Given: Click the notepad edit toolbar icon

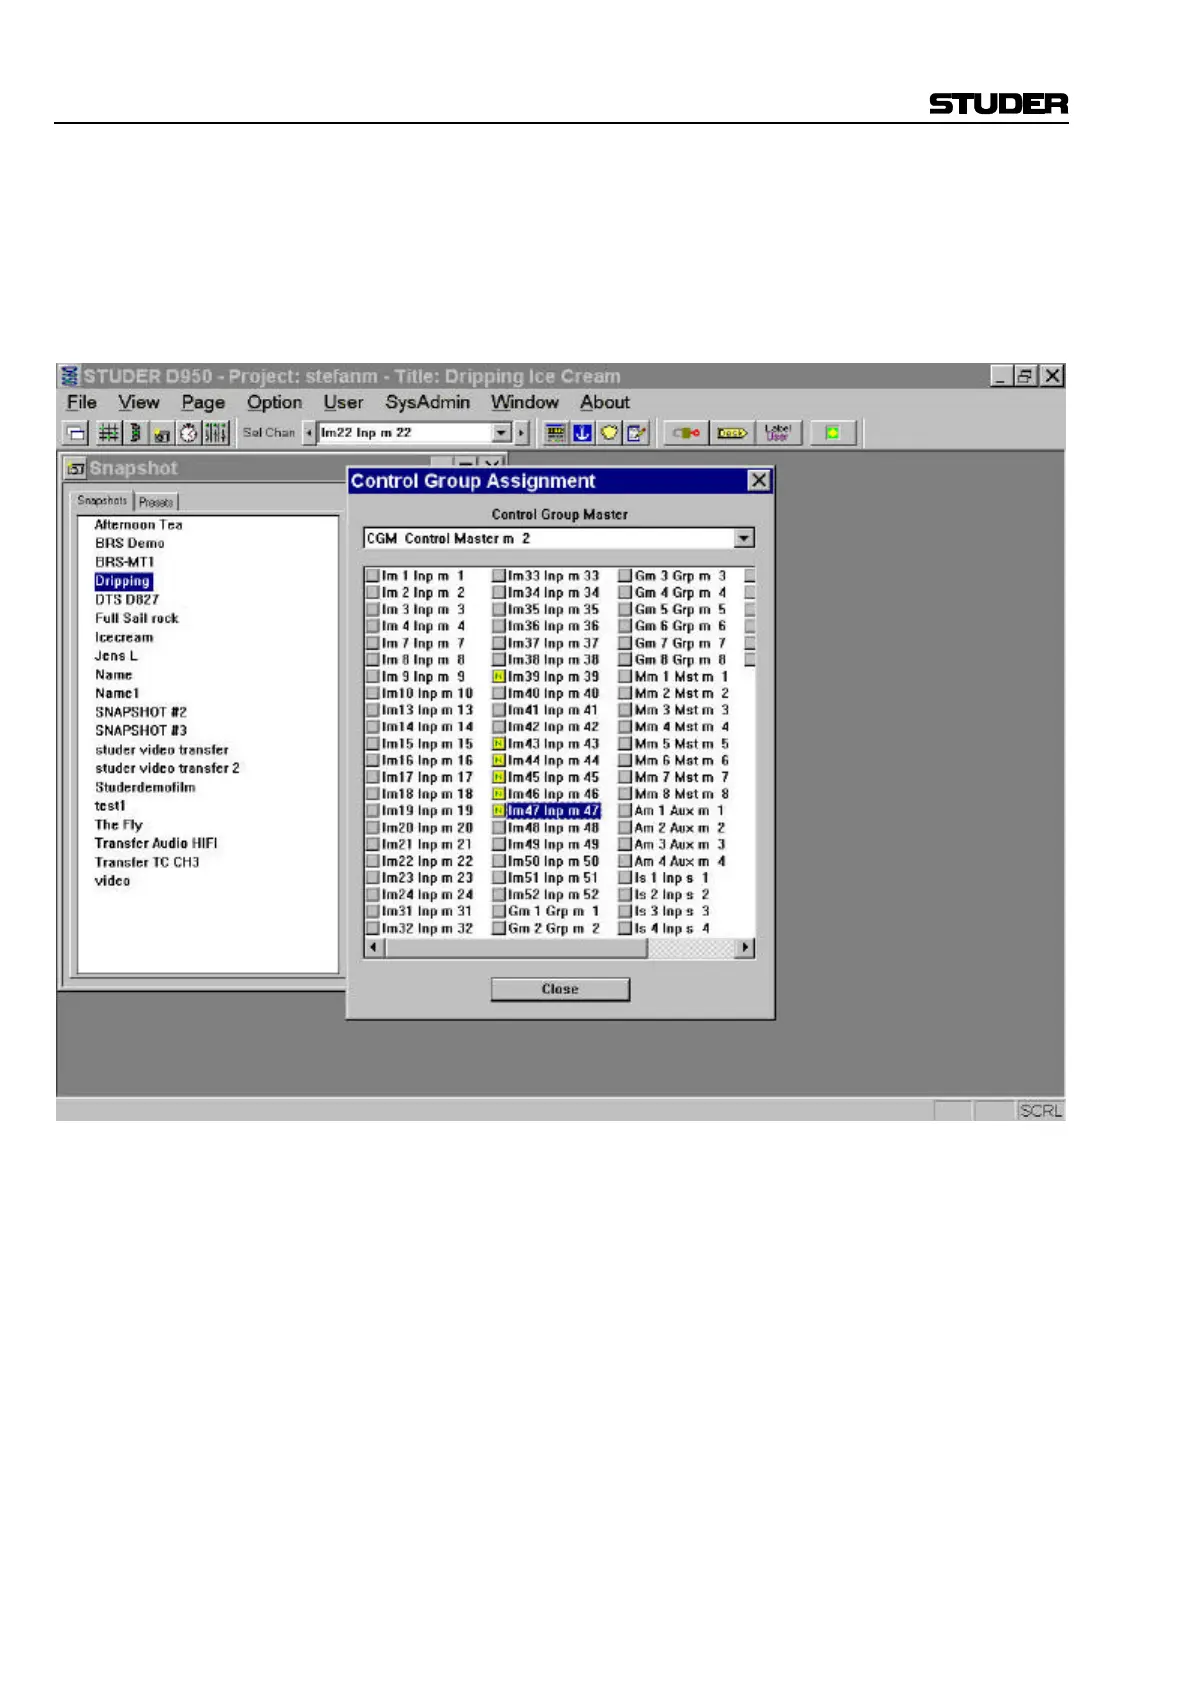Looking at the screenshot, I should point(636,433).
